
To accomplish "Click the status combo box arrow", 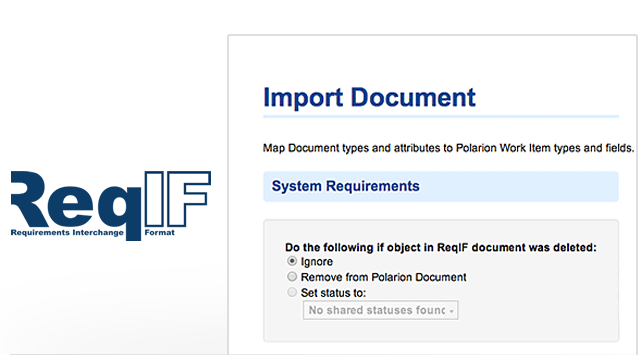I will tap(452, 311).
